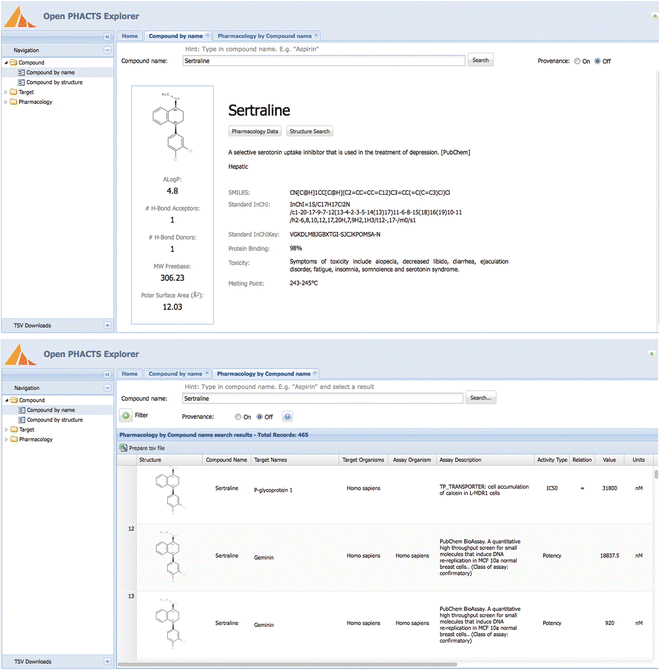Expand top TSV Downloads with plus icon
The image size is (660, 670).
pyautogui.click(x=107, y=325)
